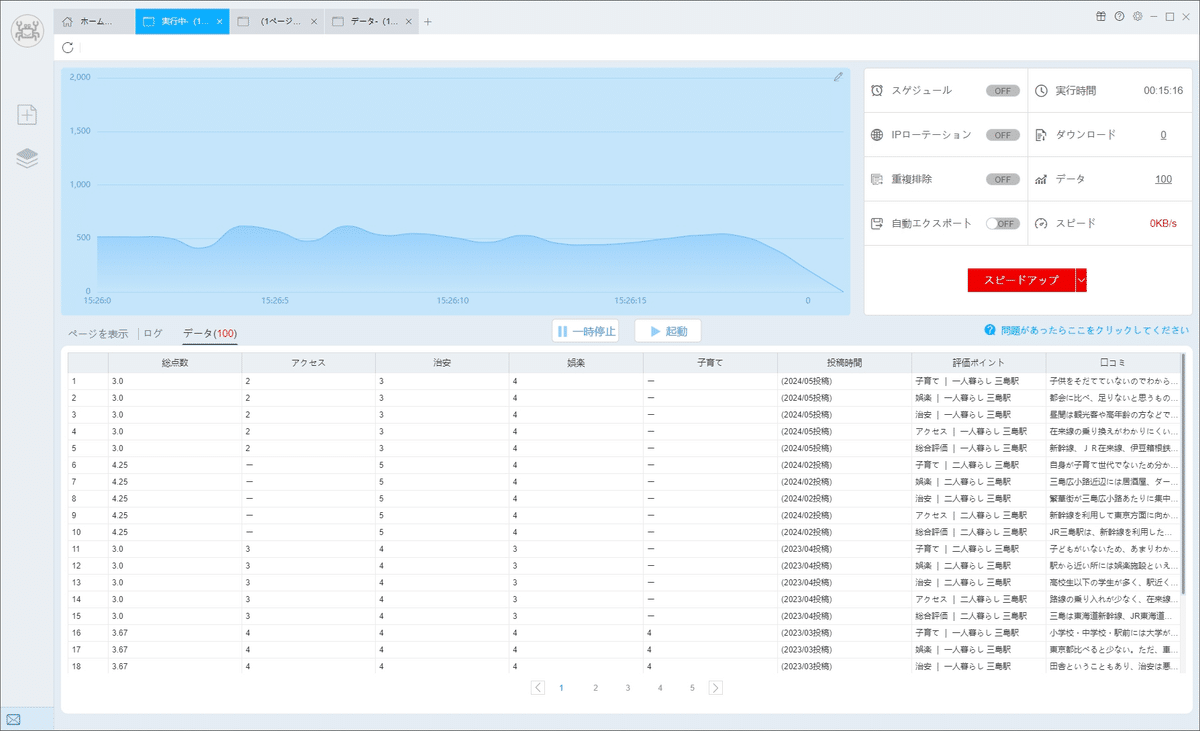Viewport: 1200px width, 731px height.
Task: Click the スケジュール alarm clock icon
Action: coord(877,90)
